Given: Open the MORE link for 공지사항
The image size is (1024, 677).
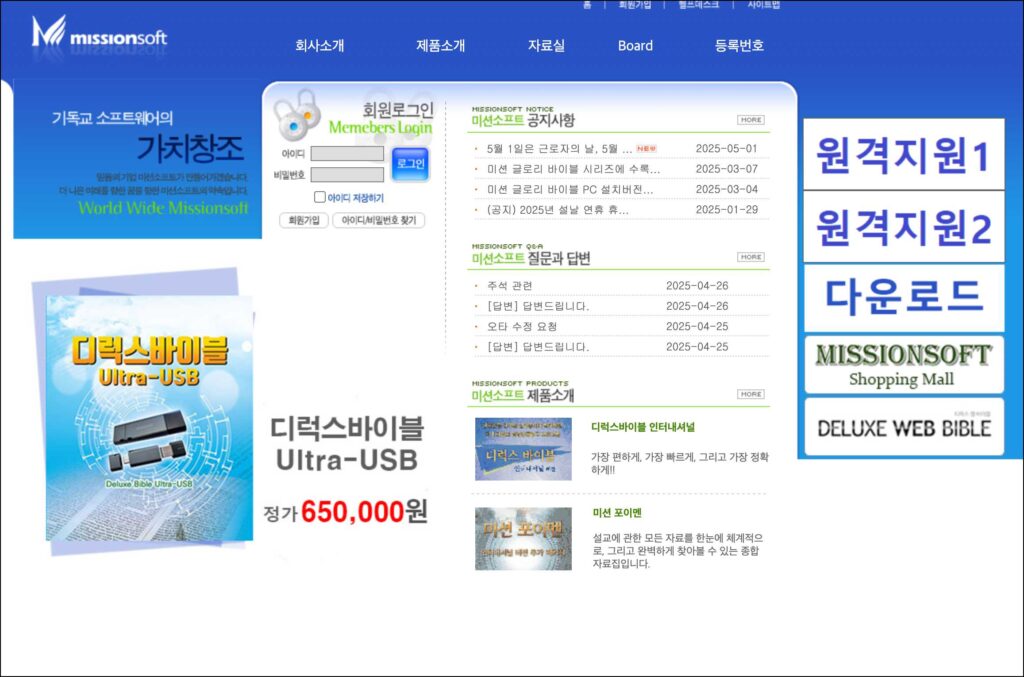Looking at the screenshot, I should tap(750, 120).
